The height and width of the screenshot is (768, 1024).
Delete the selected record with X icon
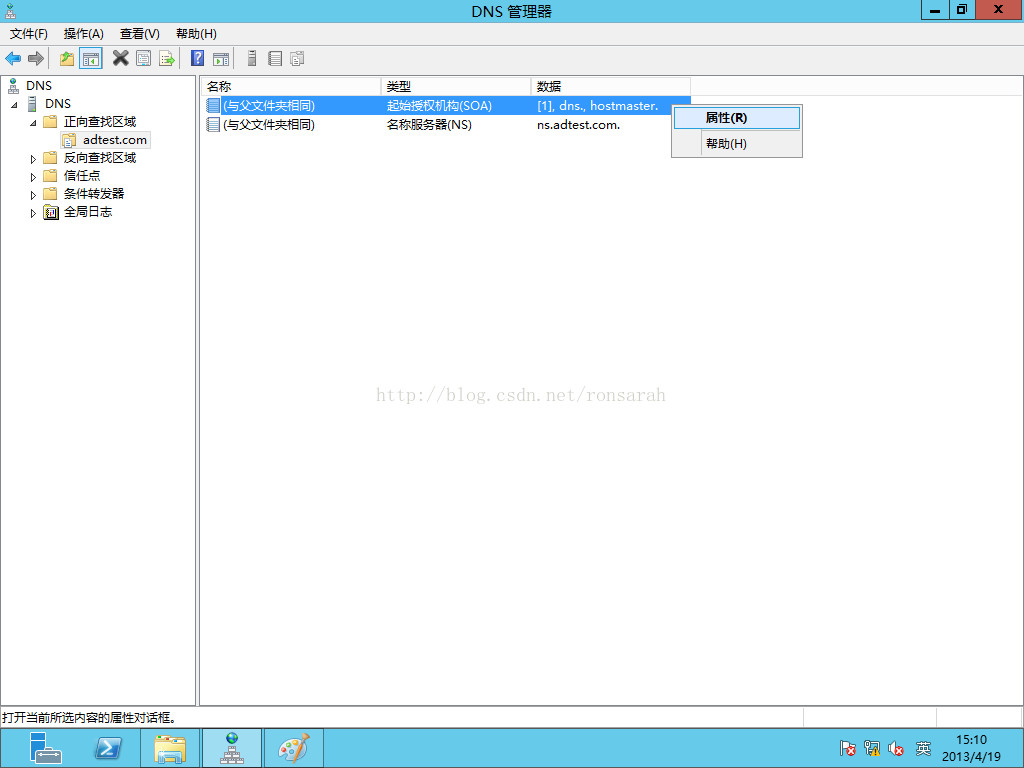[x=120, y=59]
